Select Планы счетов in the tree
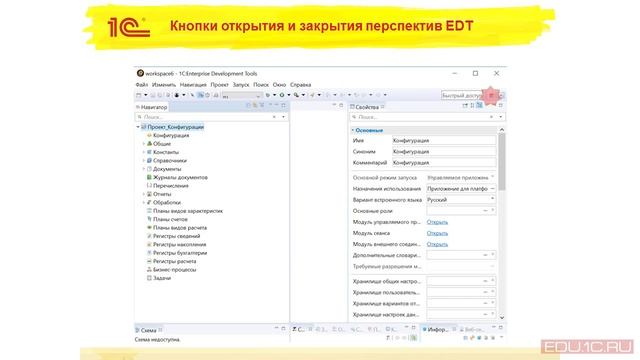Screen dimensions: 640x360 coord(170,219)
